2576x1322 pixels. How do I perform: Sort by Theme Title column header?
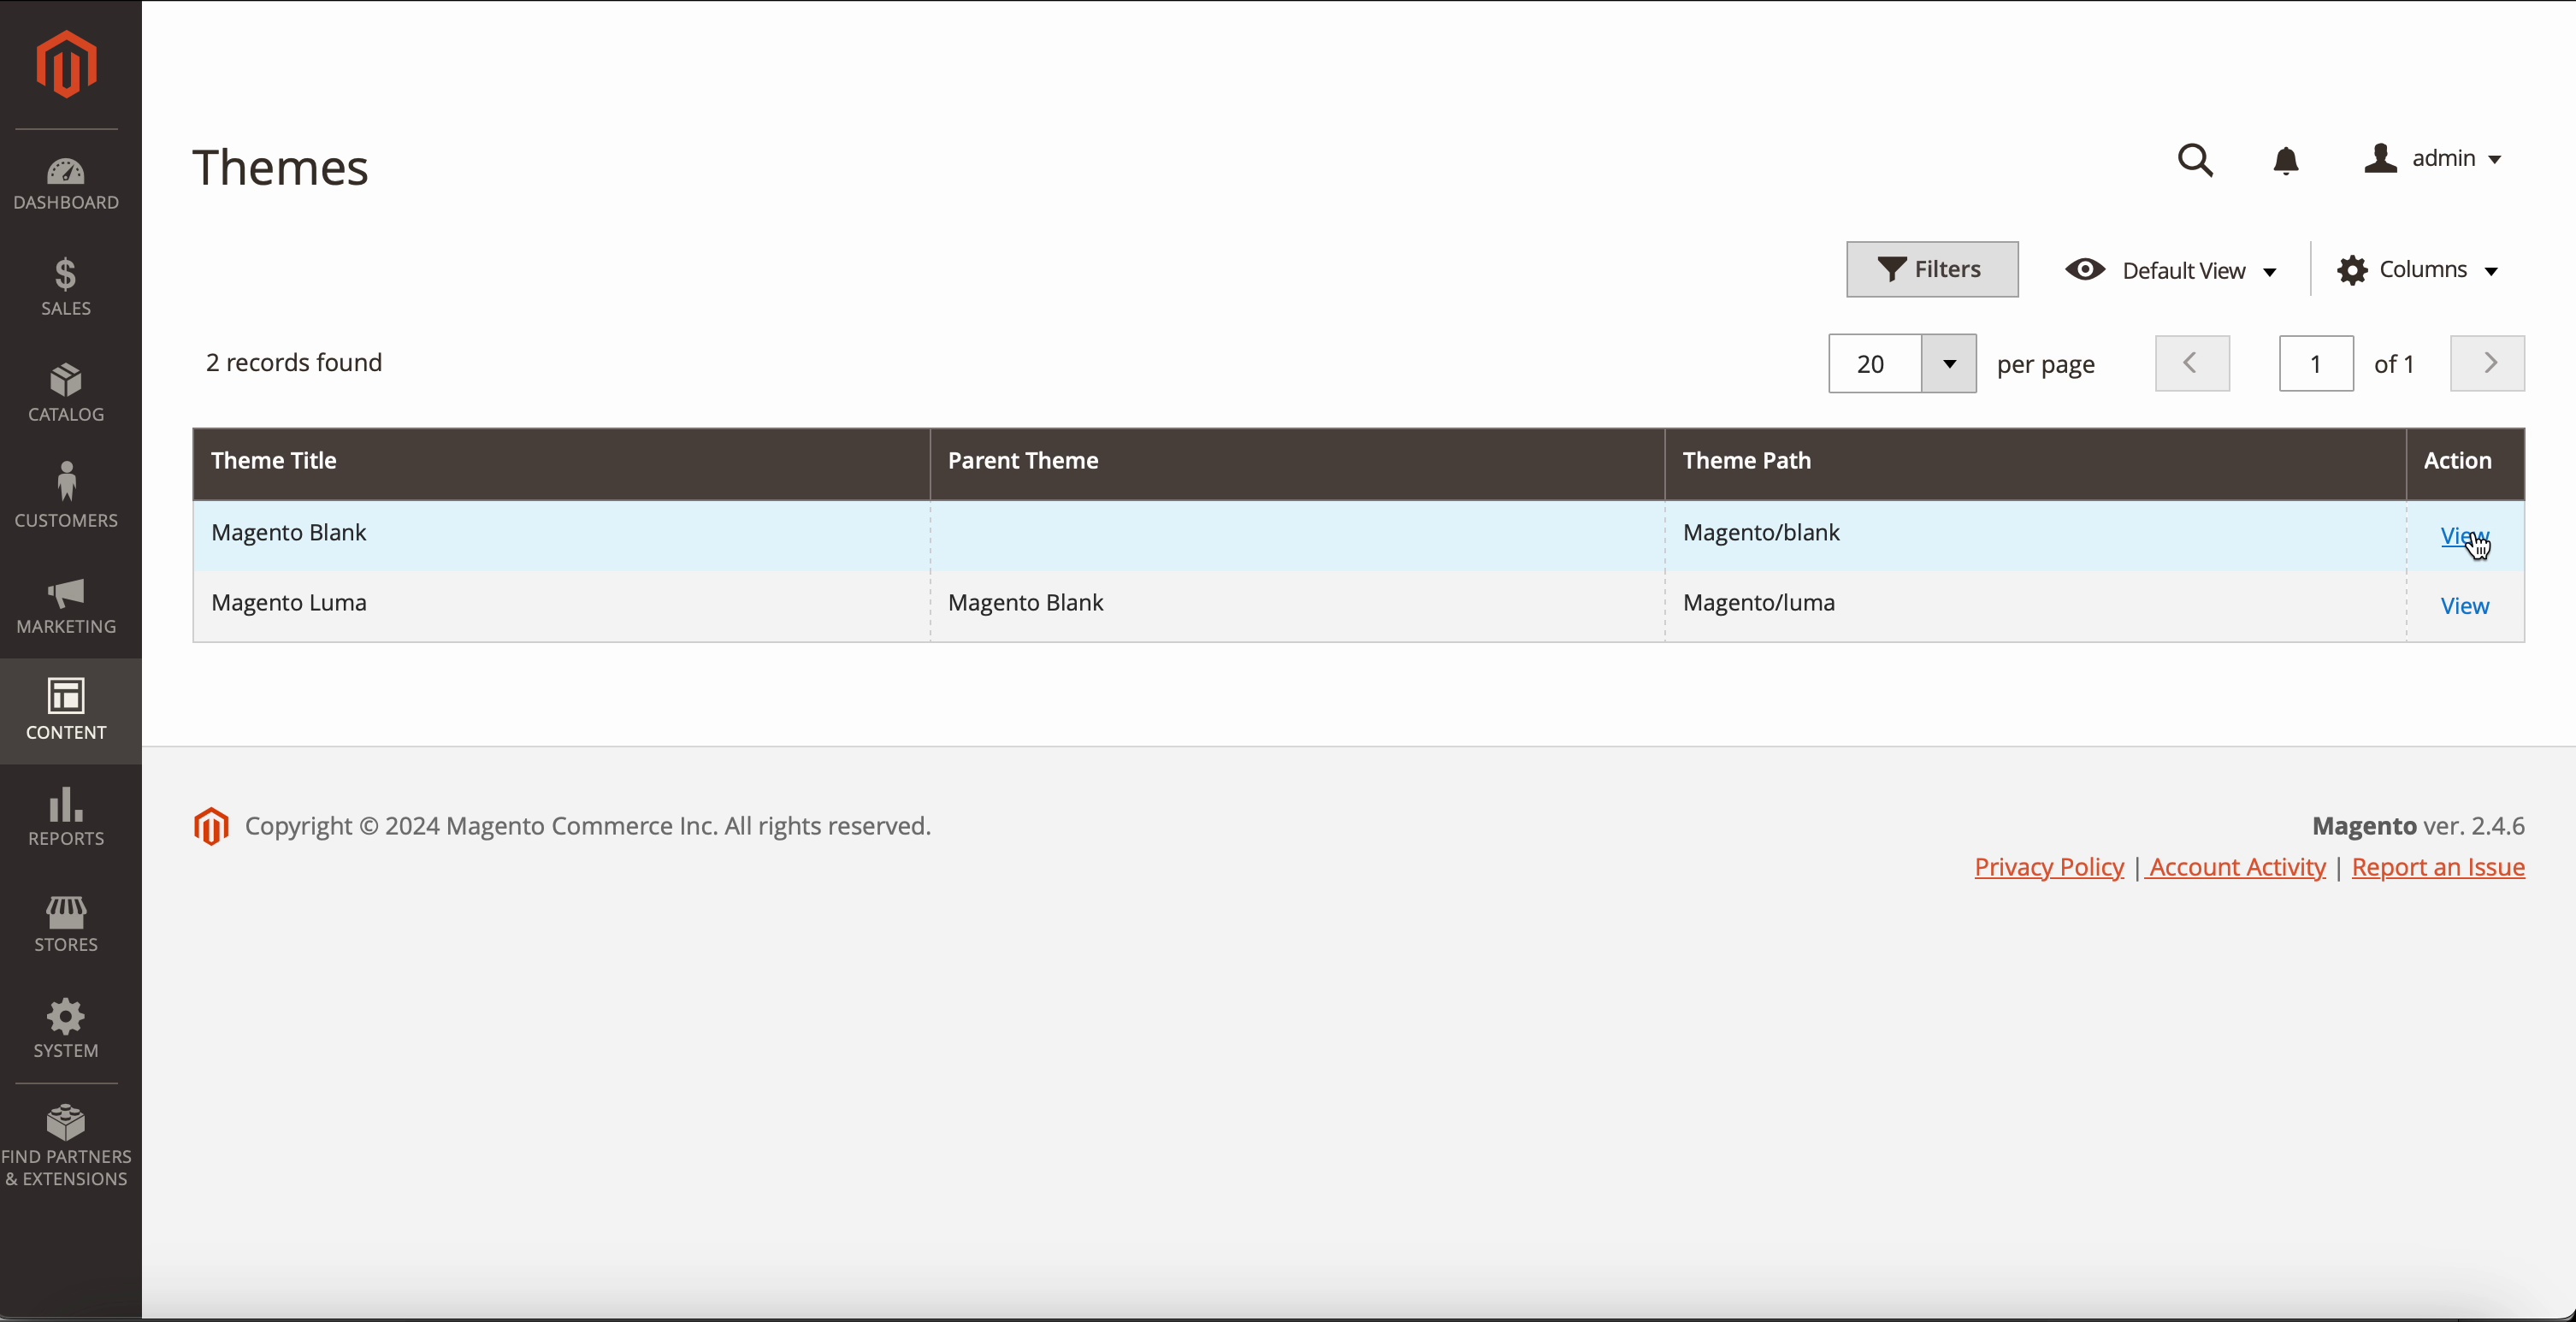point(274,461)
